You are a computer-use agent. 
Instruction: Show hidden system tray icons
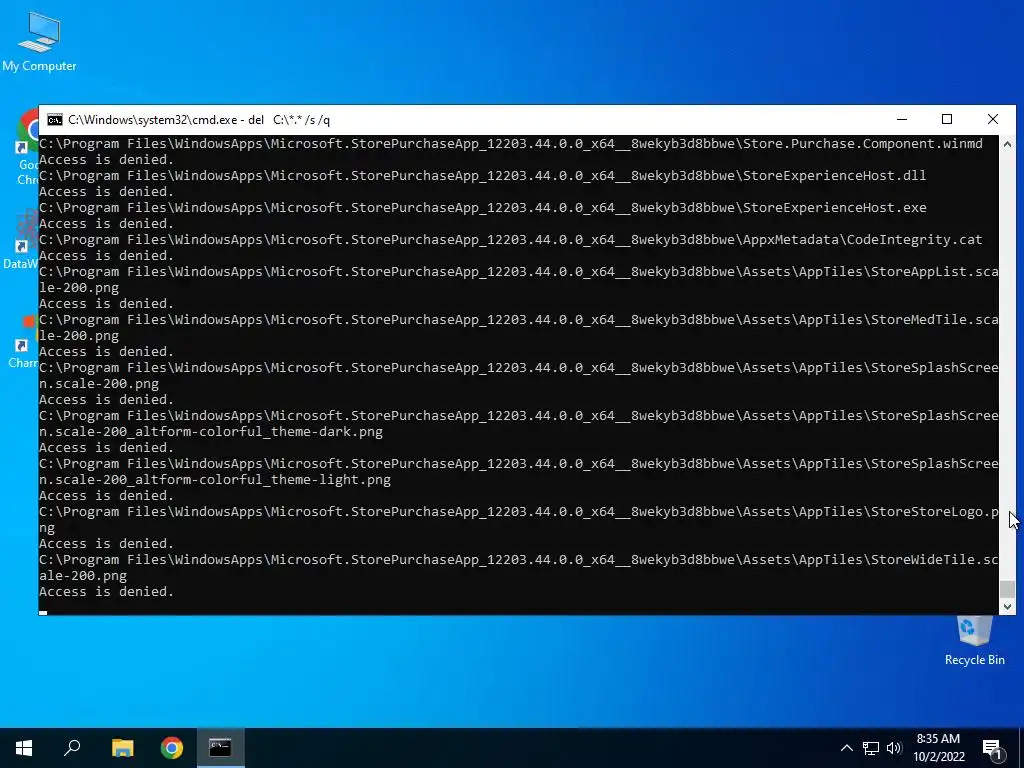click(846, 748)
